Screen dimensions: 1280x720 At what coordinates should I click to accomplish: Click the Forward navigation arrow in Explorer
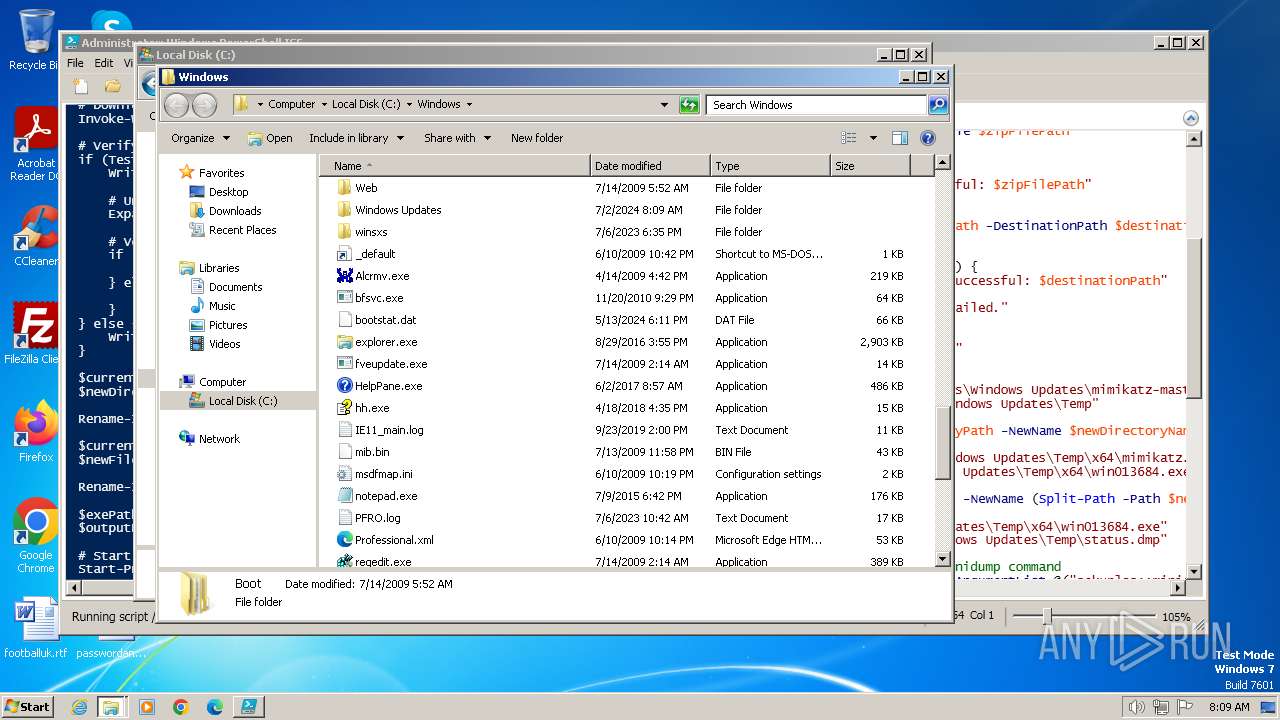204,104
